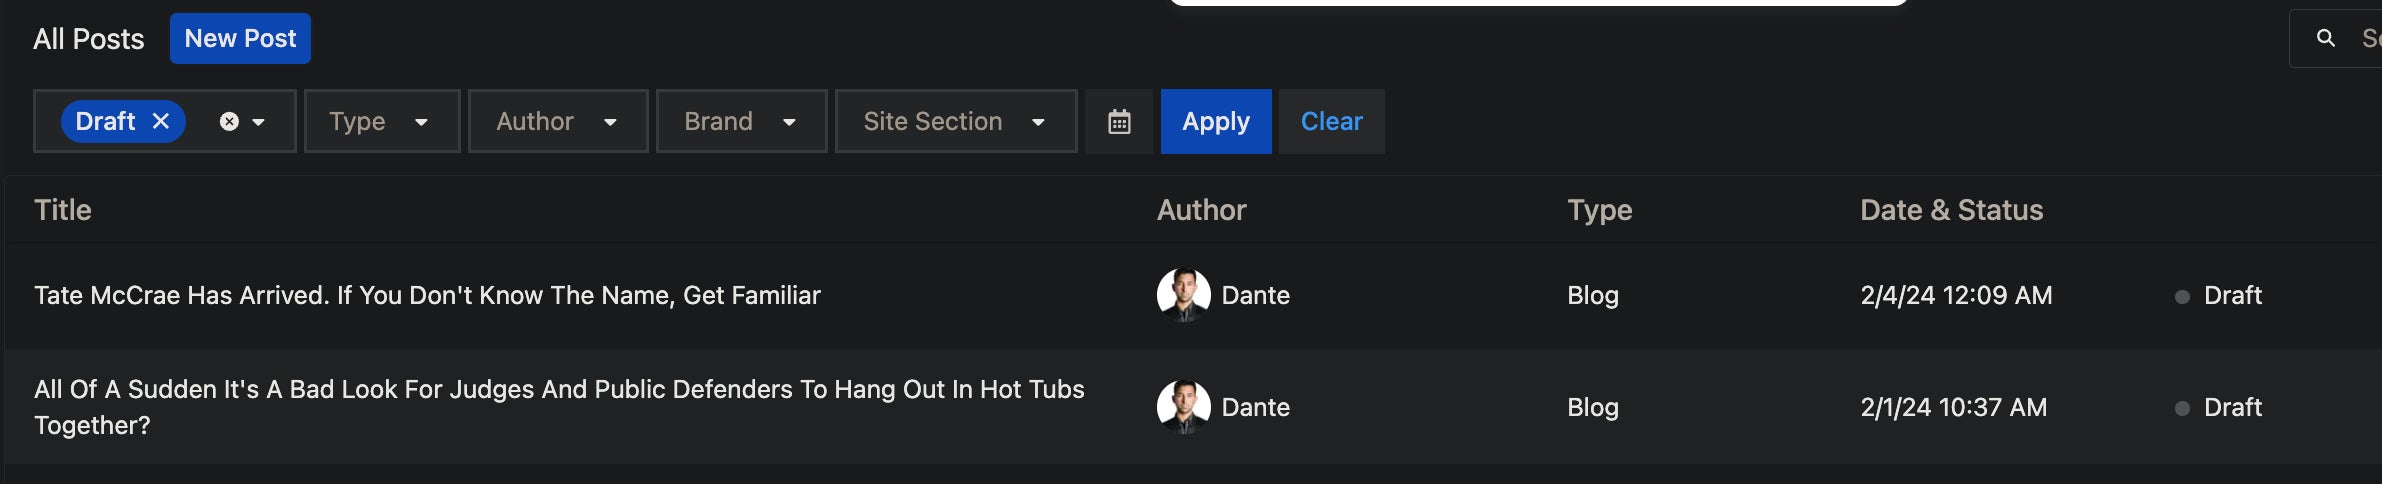Expand the status filter dropdown arrow
Viewport: 2382px width, 484px height.
[259, 122]
